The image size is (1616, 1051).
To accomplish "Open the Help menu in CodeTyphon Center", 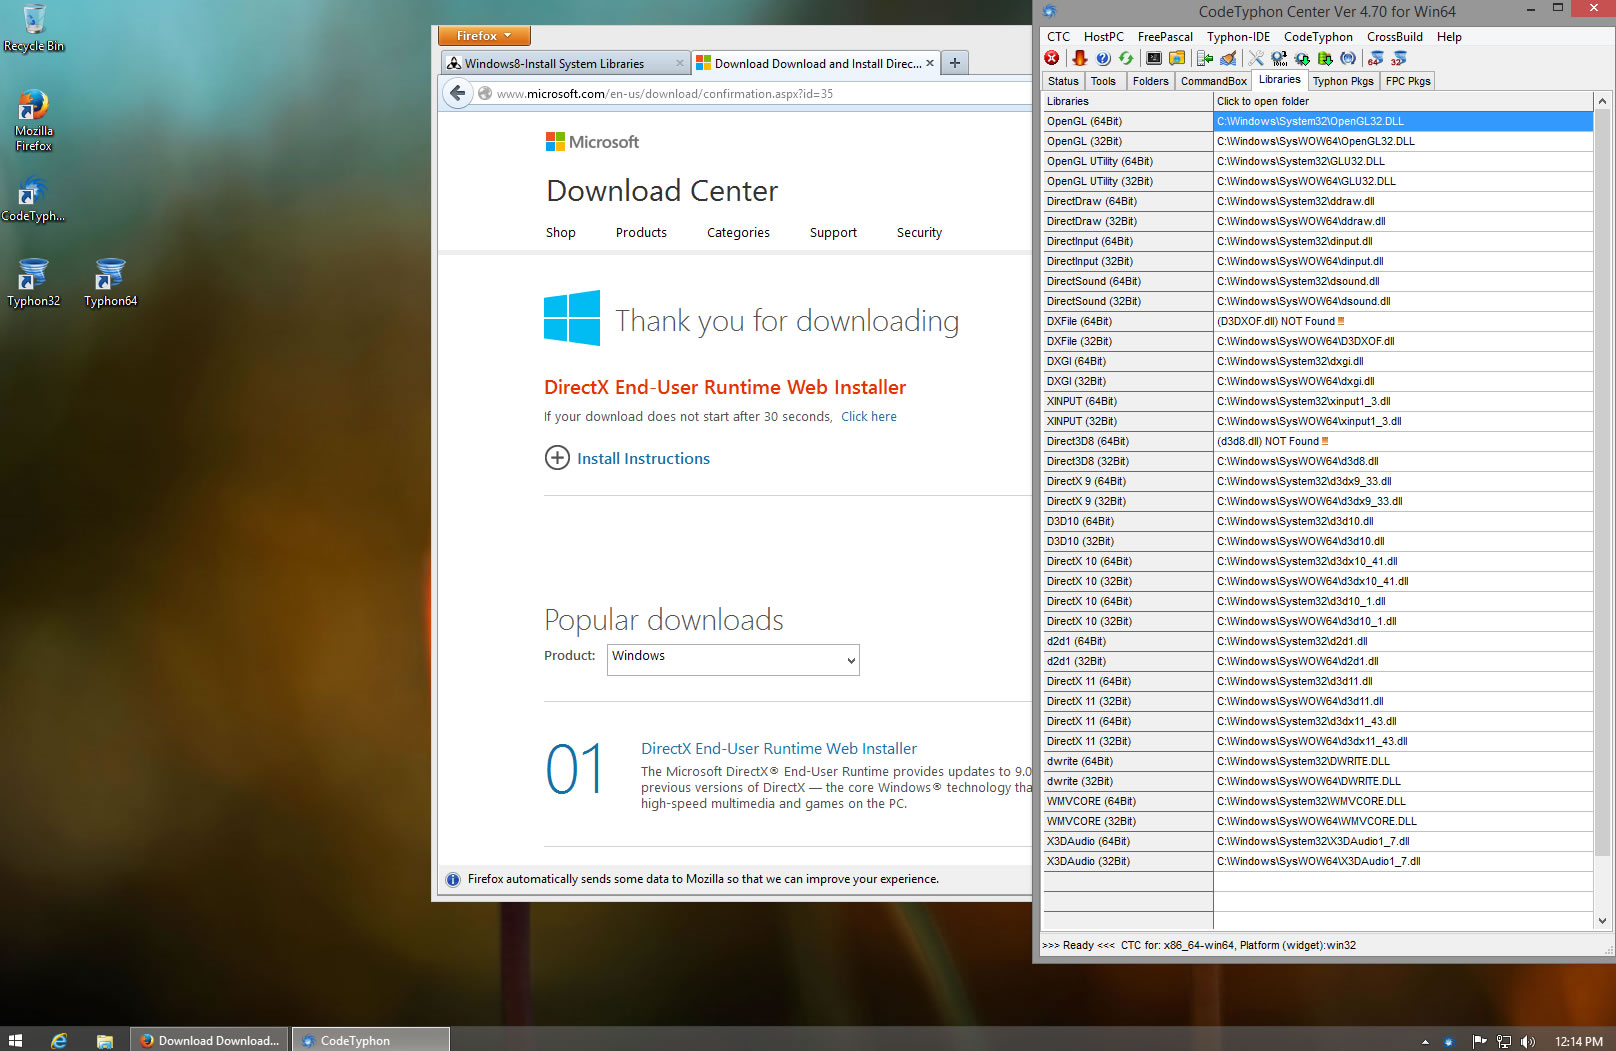I will [1449, 37].
